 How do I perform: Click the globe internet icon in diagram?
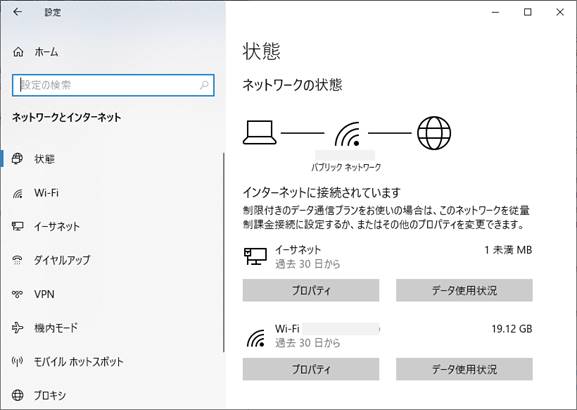(434, 133)
